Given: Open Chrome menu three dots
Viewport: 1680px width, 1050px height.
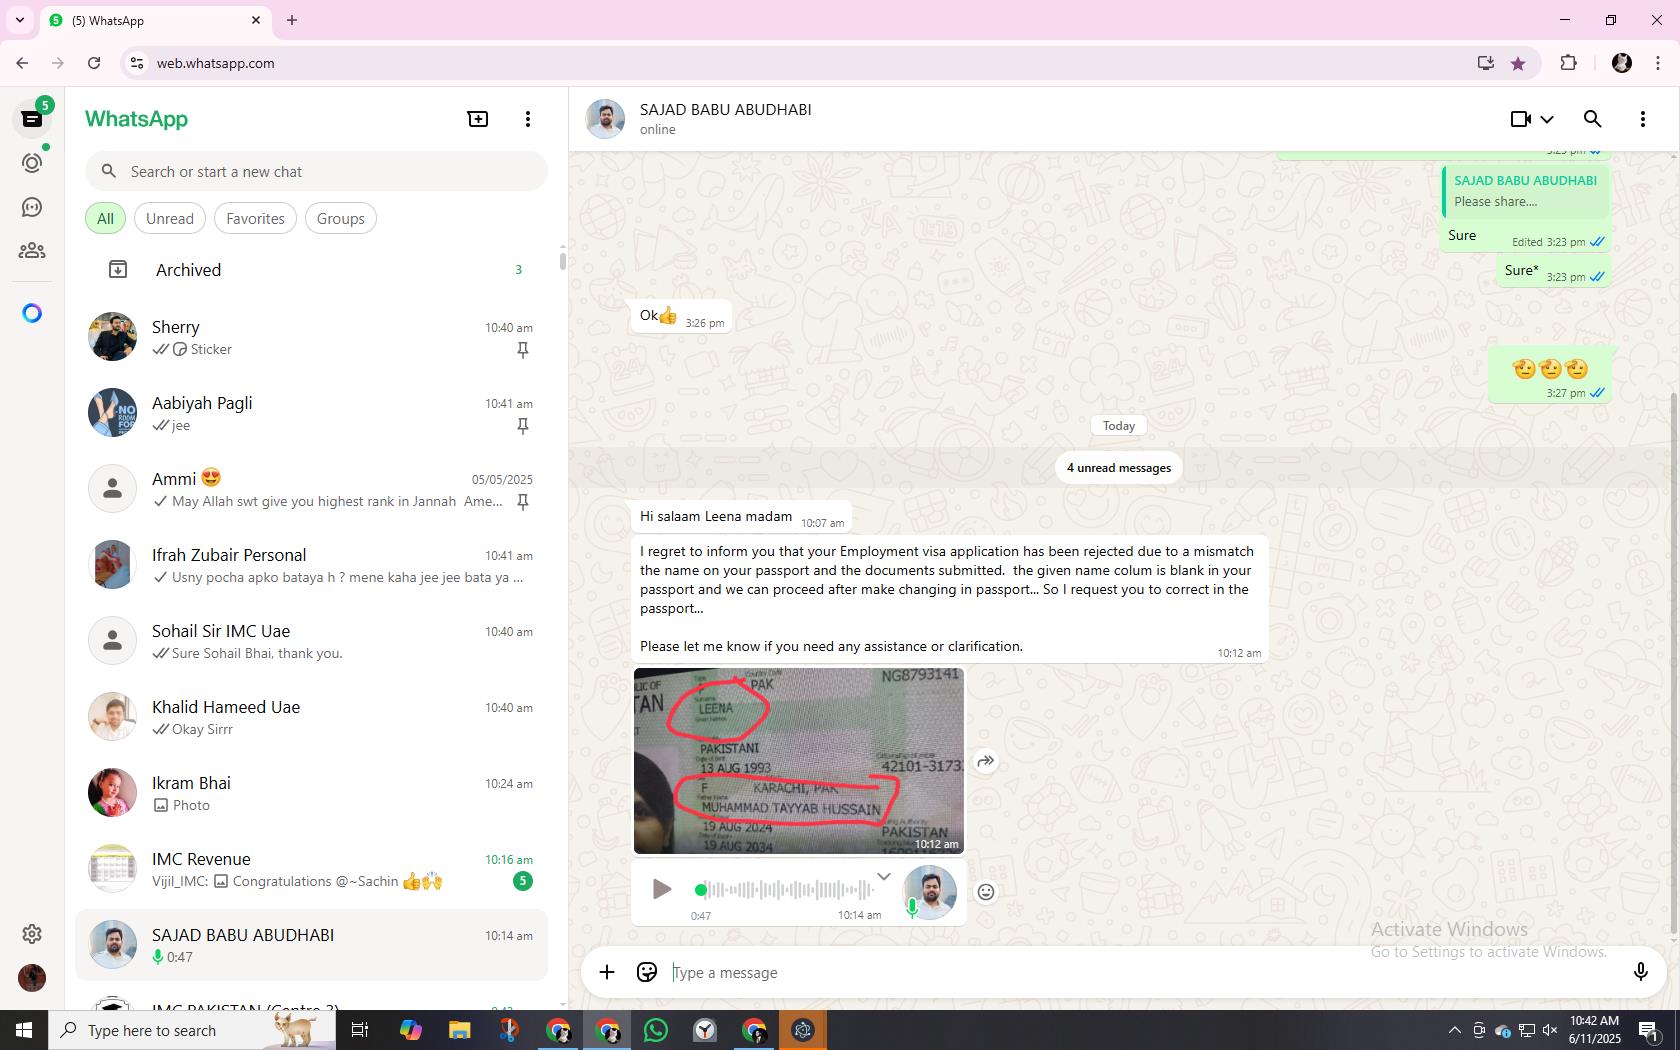Looking at the screenshot, I should pos(1658,63).
